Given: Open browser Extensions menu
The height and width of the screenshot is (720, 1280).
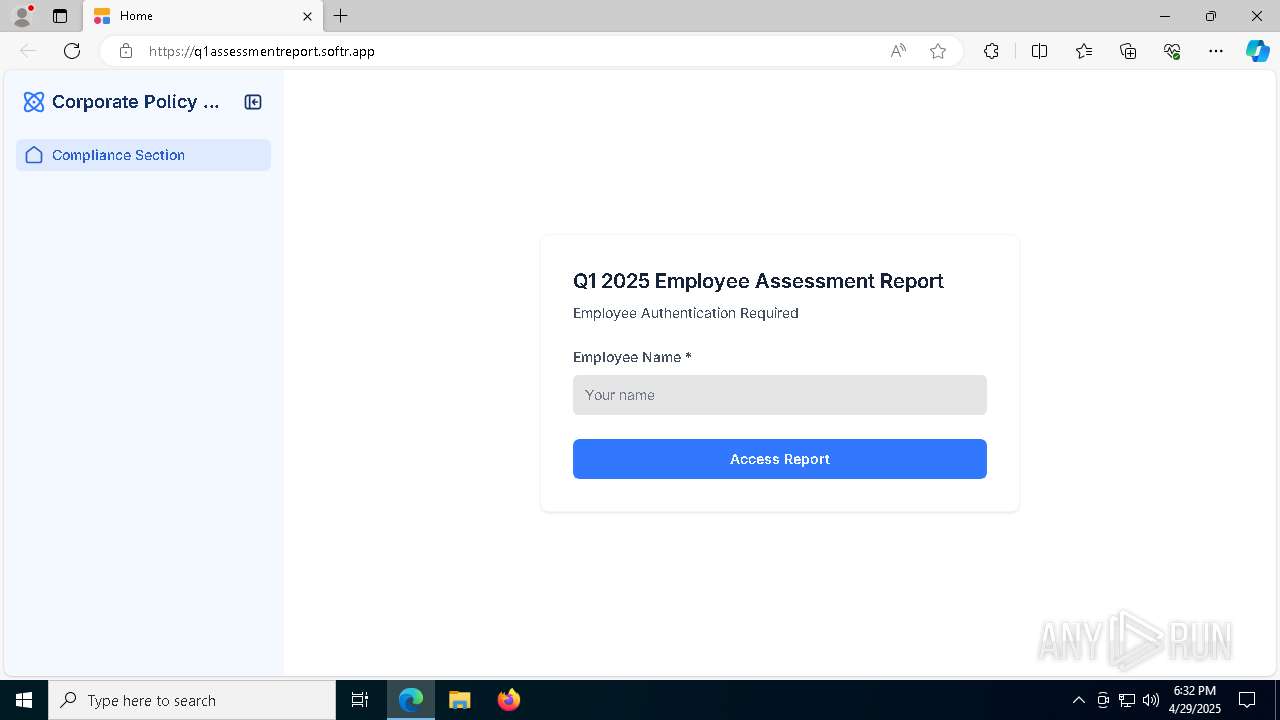Looking at the screenshot, I should [x=991, y=51].
